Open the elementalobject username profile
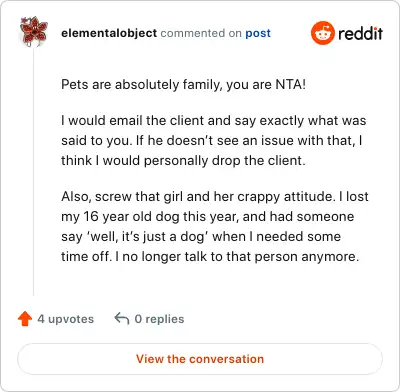This screenshot has height=392, width=400. click(x=109, y=33)
